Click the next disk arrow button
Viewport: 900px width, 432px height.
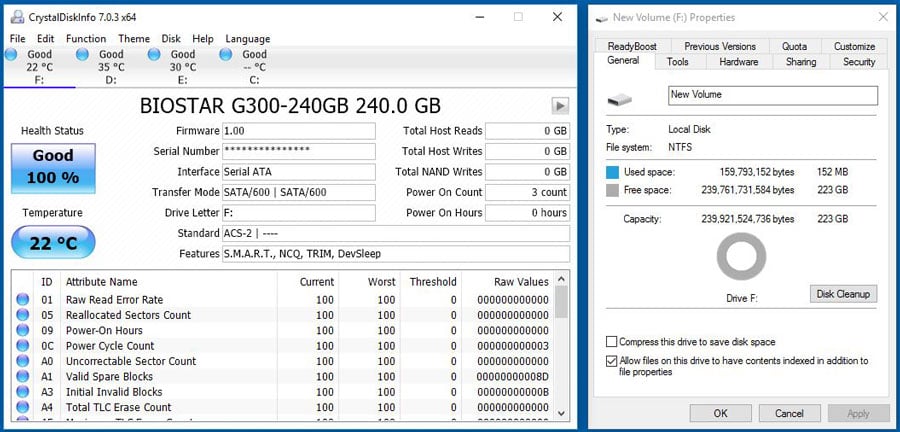pyautogui.click(x=560, y=106)
